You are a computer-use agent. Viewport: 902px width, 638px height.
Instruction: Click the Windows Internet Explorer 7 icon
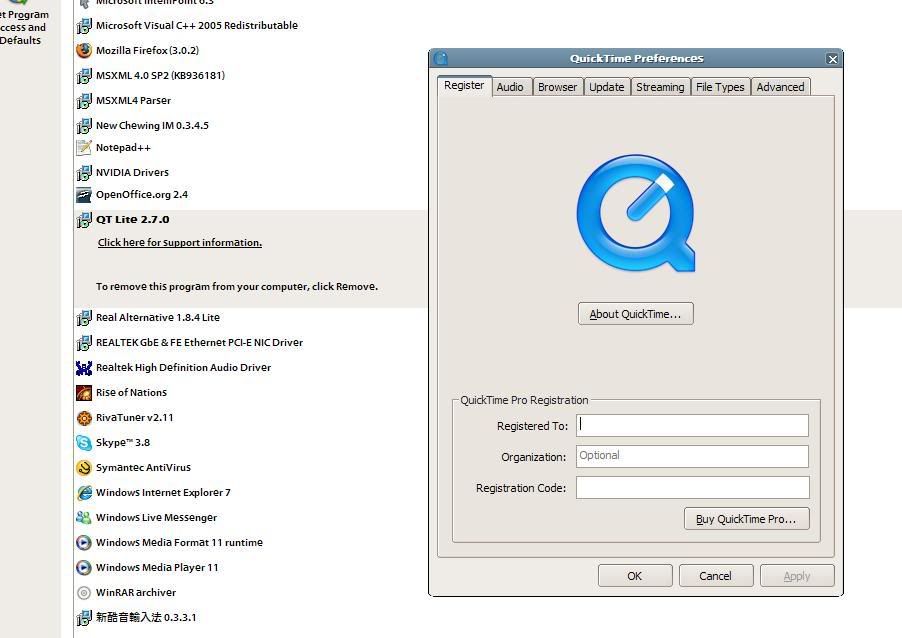(84, 492)
